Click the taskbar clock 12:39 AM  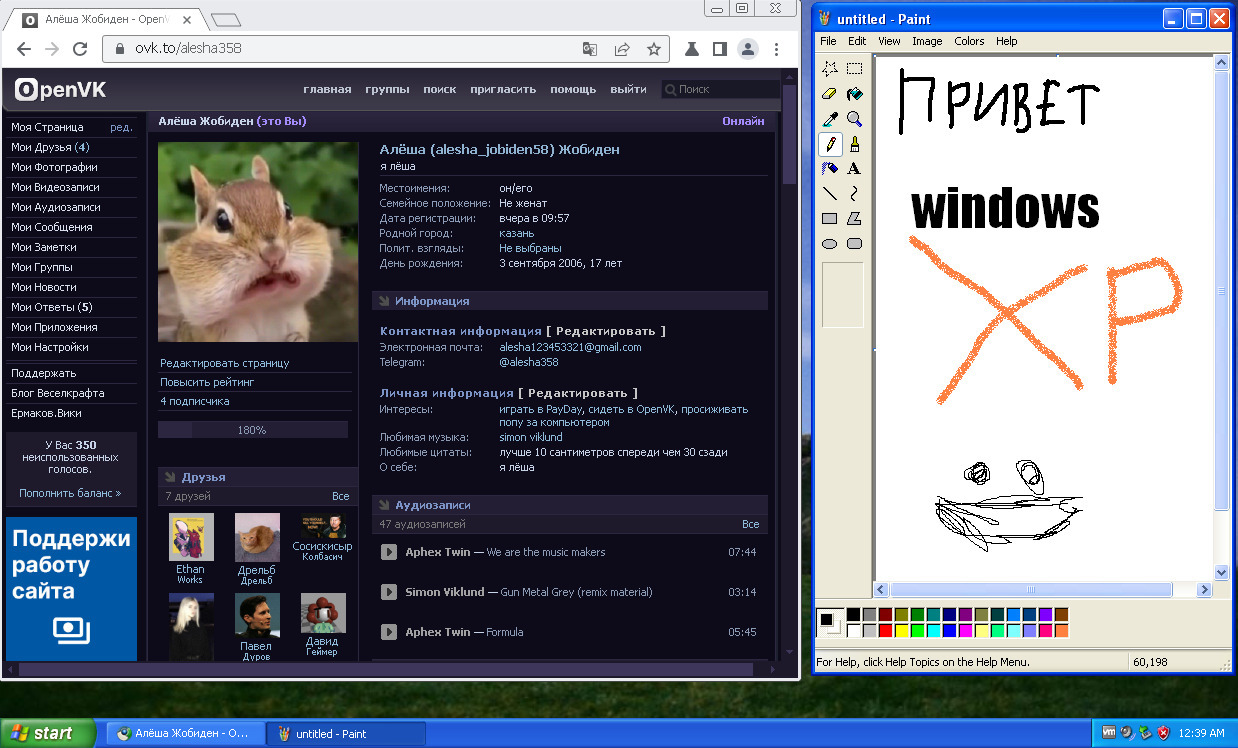pyautogui.click(x=1201, y=733)
